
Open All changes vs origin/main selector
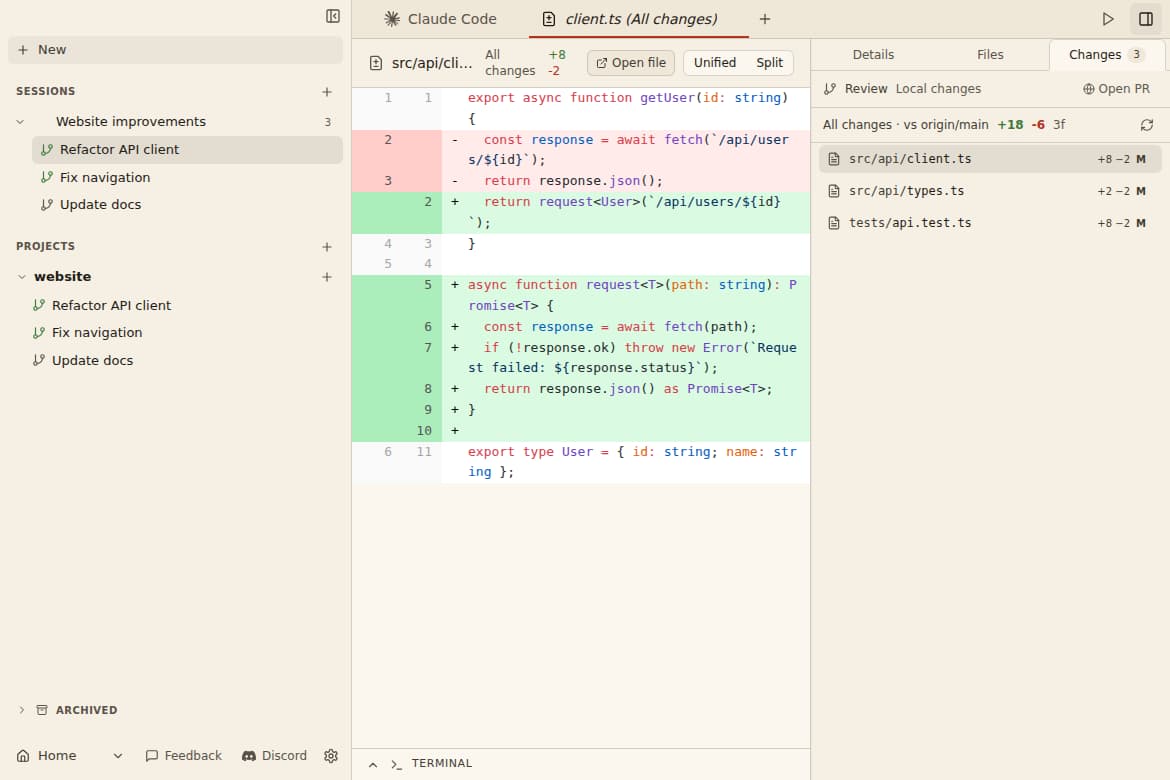pos(905,125)
